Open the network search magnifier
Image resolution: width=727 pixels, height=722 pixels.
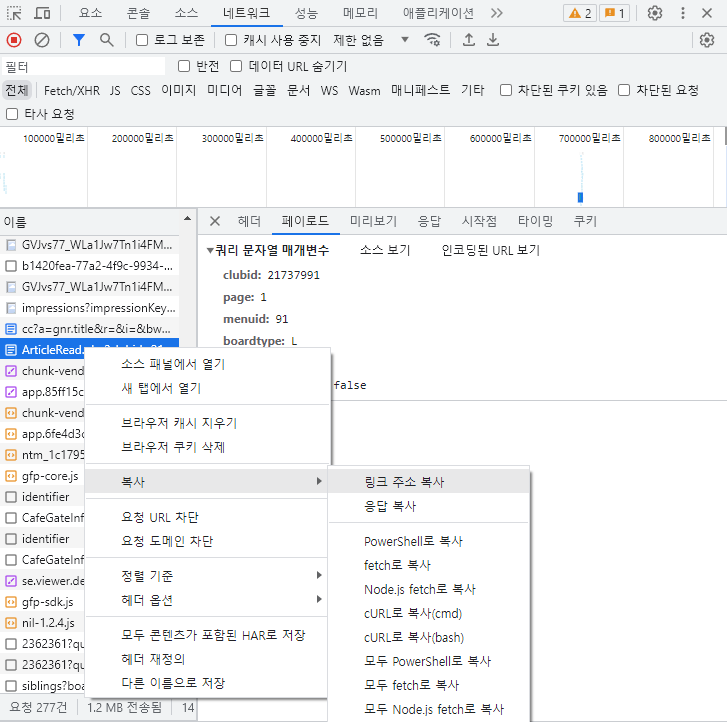[107, 40]
